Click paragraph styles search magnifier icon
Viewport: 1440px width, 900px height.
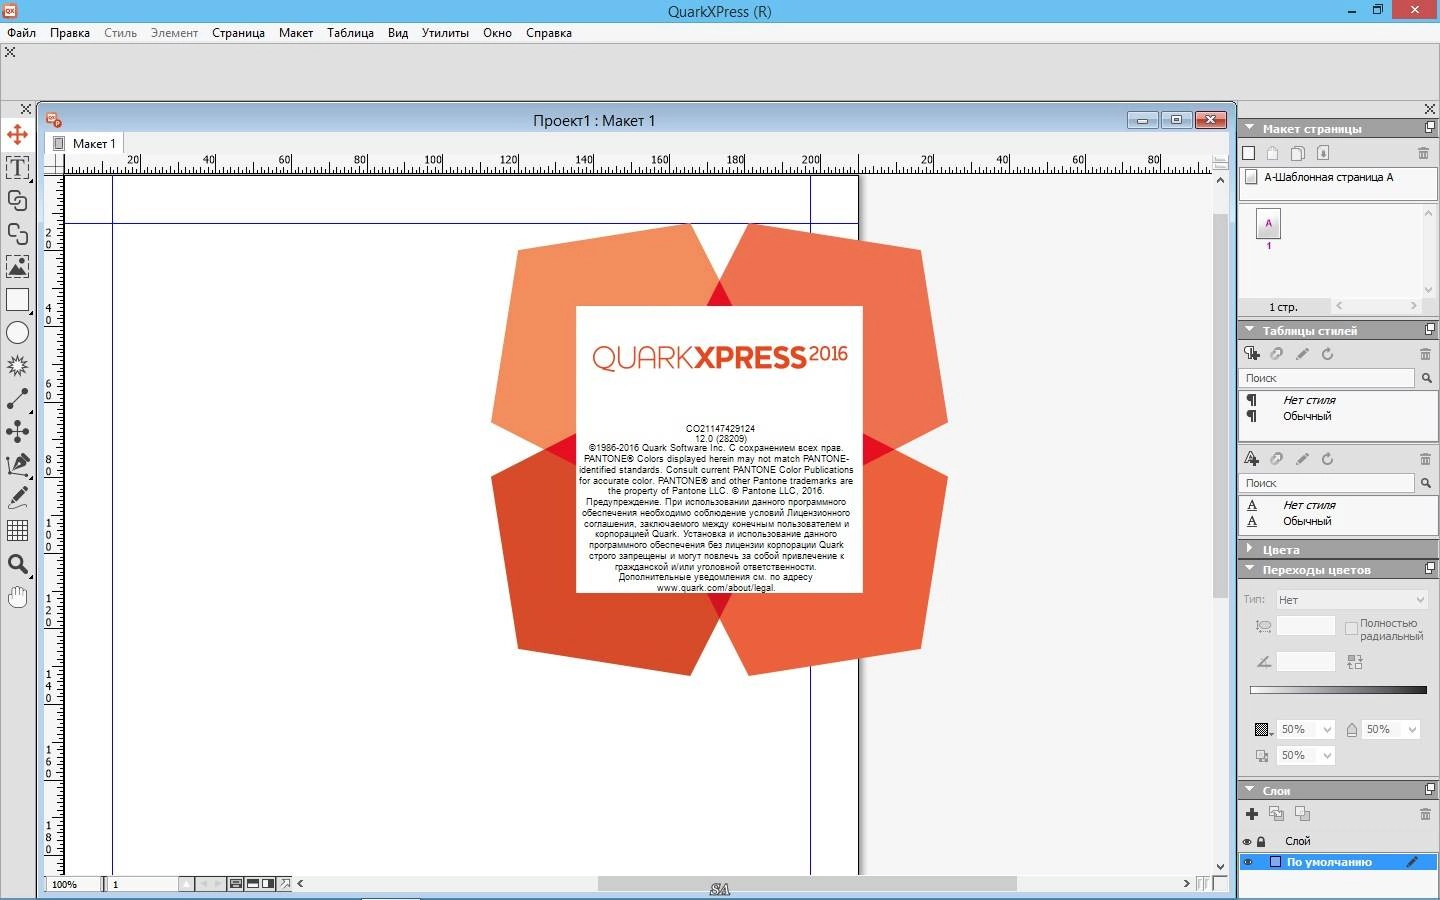coord(1427,378)
